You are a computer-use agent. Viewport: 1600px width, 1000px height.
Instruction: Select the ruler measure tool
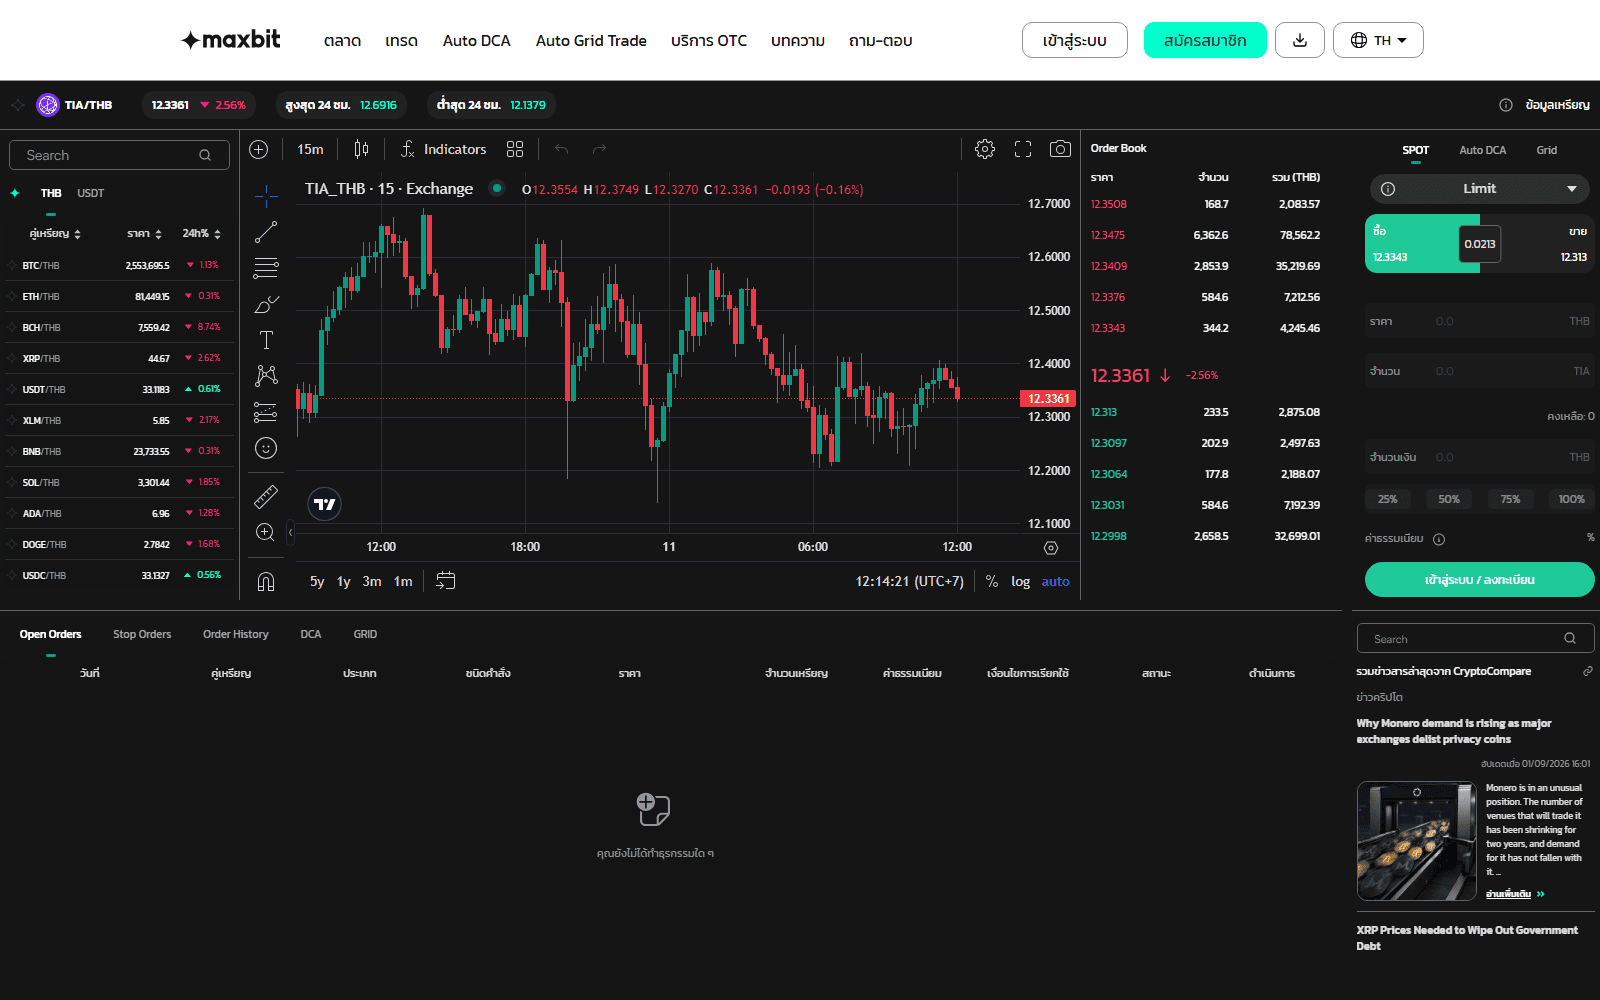click(266, 496)
